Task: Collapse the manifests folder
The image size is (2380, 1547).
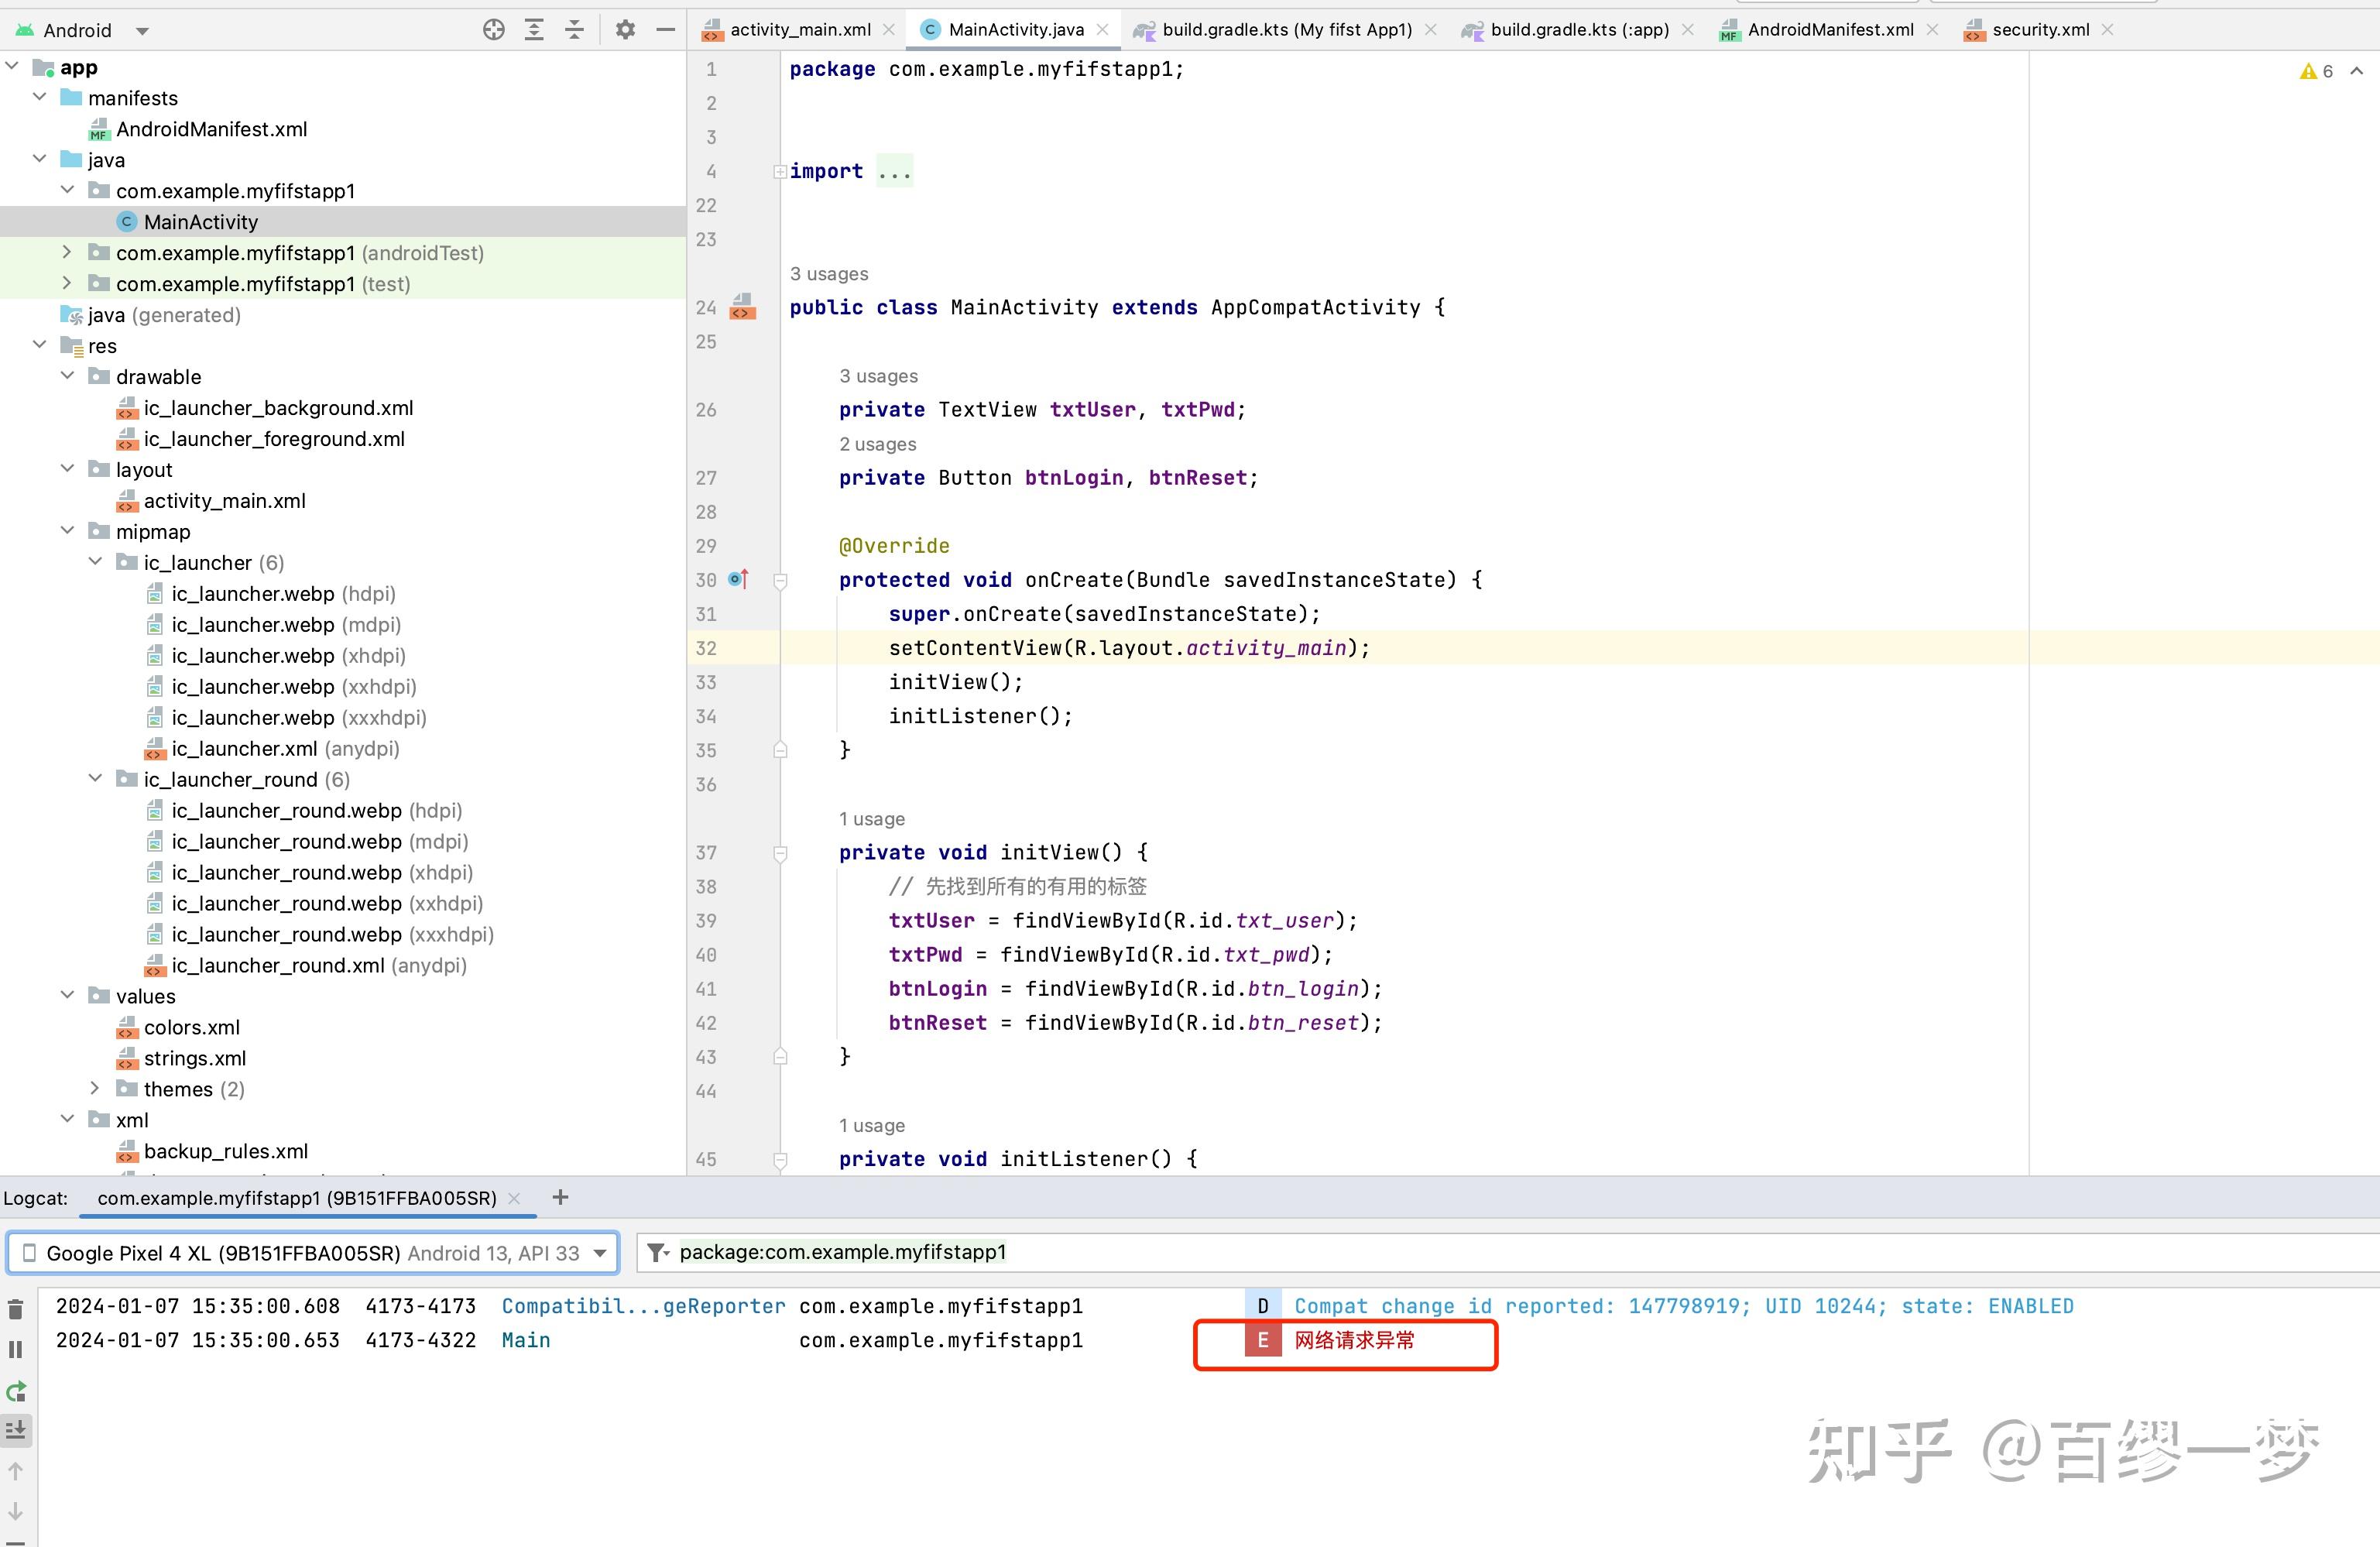Action: [40, 98]
